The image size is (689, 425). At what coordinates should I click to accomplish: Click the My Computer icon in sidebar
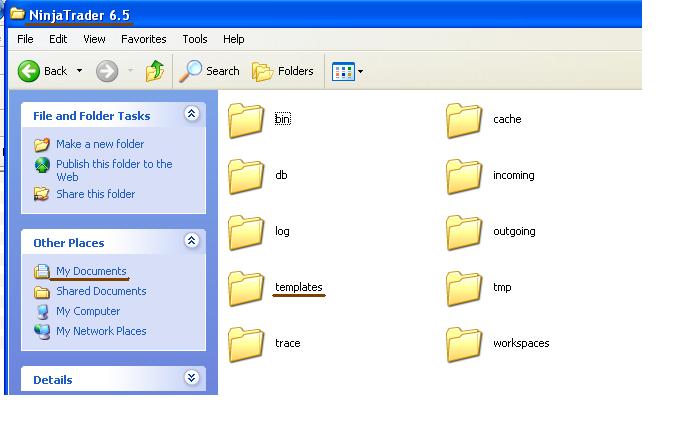(42, 312)
